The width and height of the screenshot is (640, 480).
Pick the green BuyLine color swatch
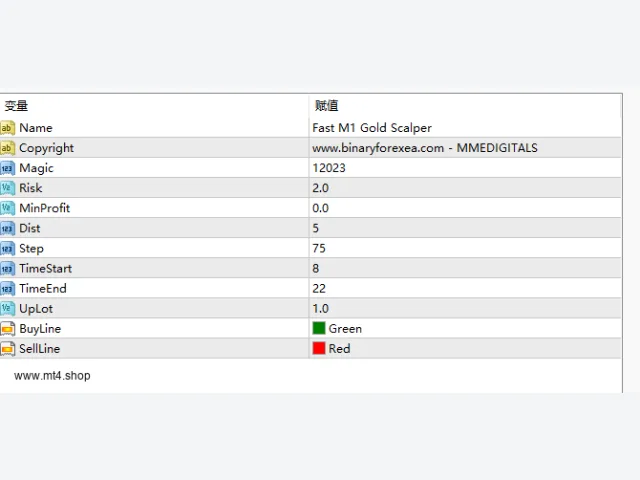tap(319, 328)
